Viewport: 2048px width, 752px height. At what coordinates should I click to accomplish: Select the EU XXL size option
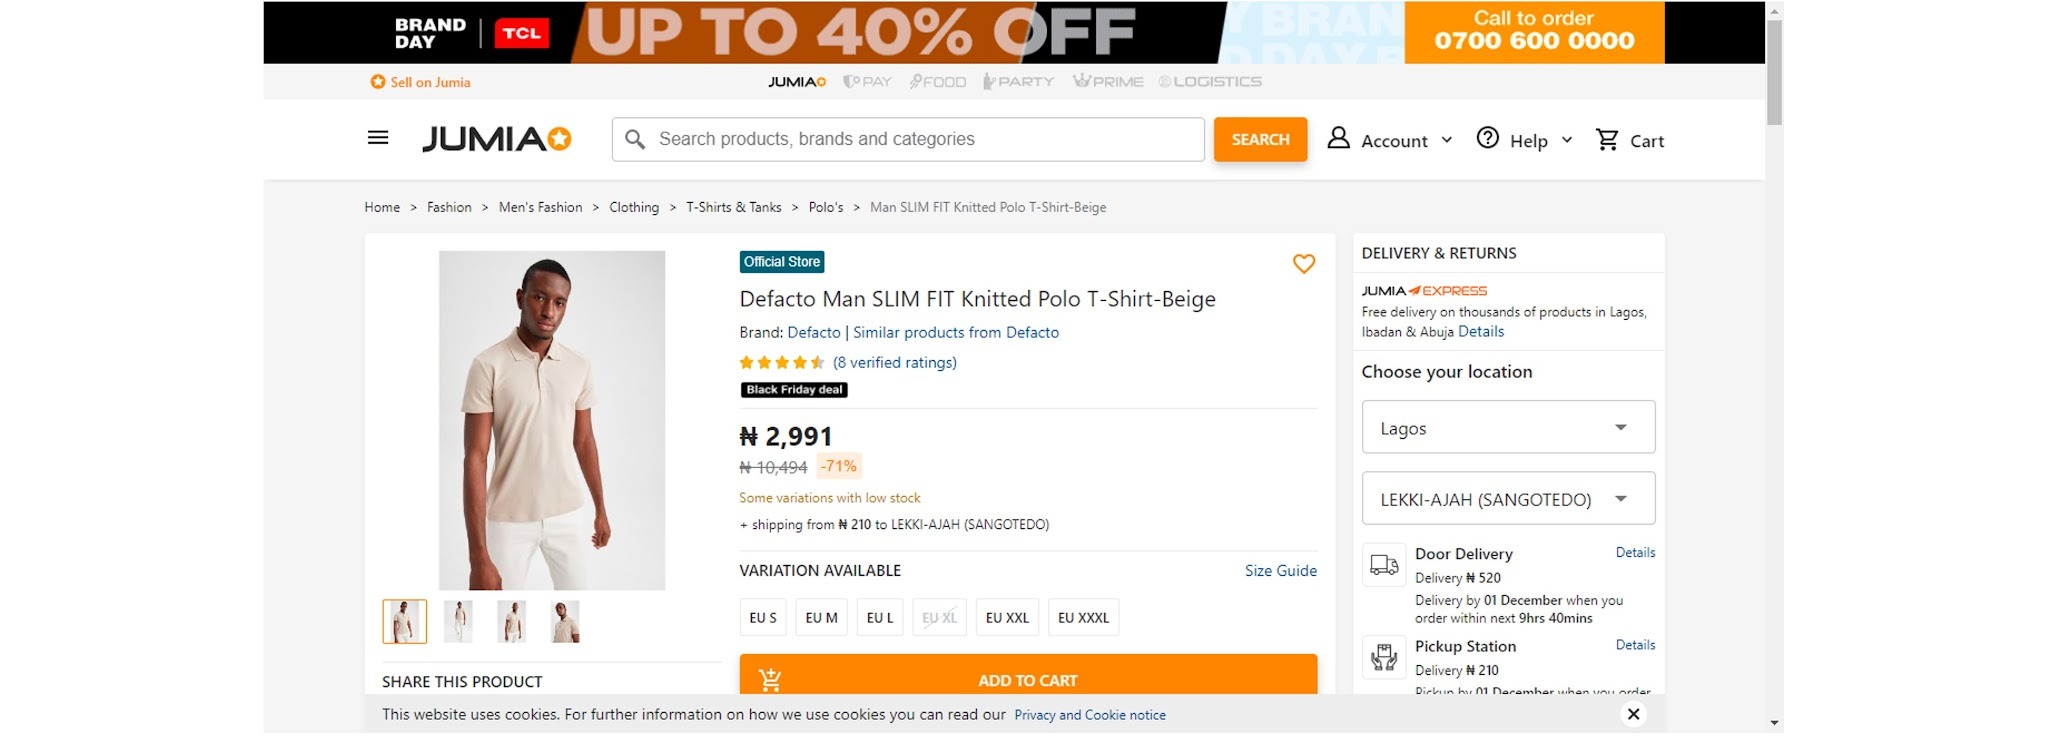click(x=1007, y=617)
